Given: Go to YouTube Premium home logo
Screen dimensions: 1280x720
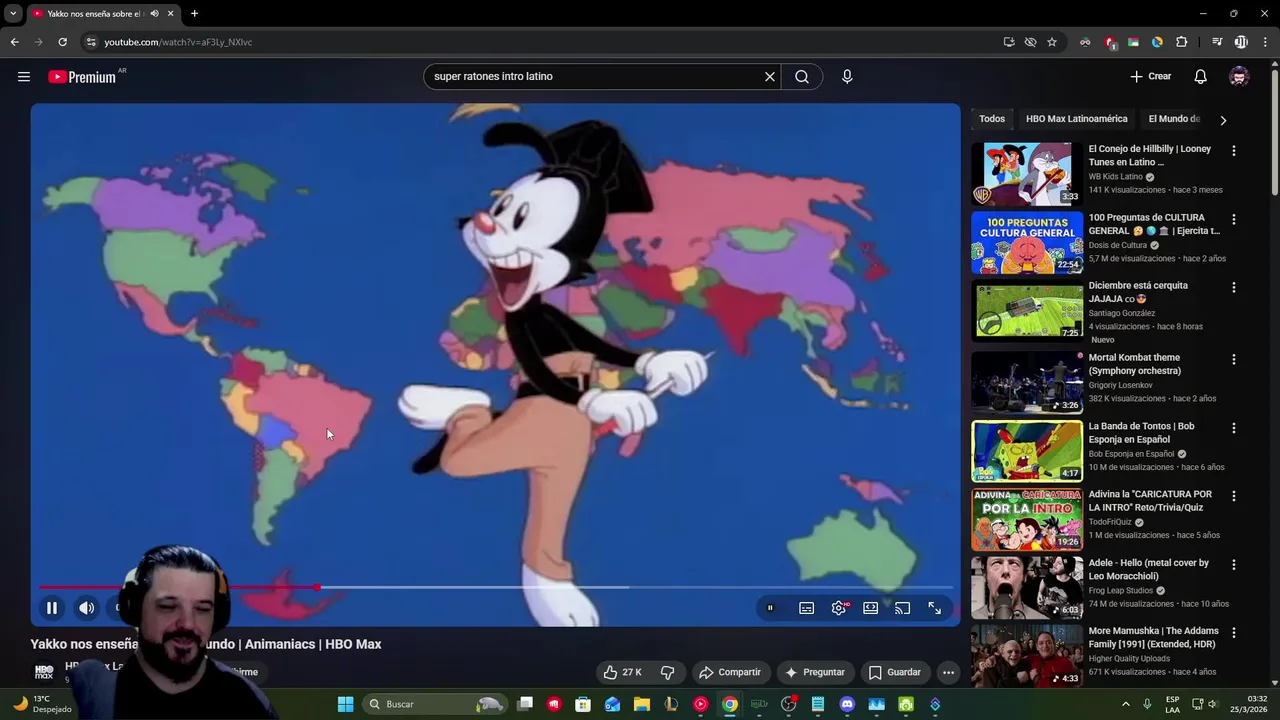Looking at the screenshot, I should point(82,77).
